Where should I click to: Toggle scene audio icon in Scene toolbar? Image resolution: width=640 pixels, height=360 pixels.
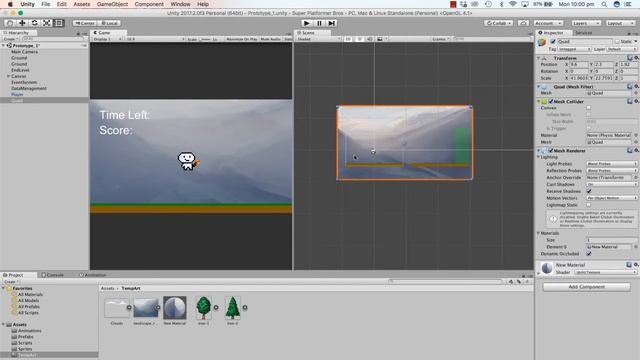coord(369,39)
